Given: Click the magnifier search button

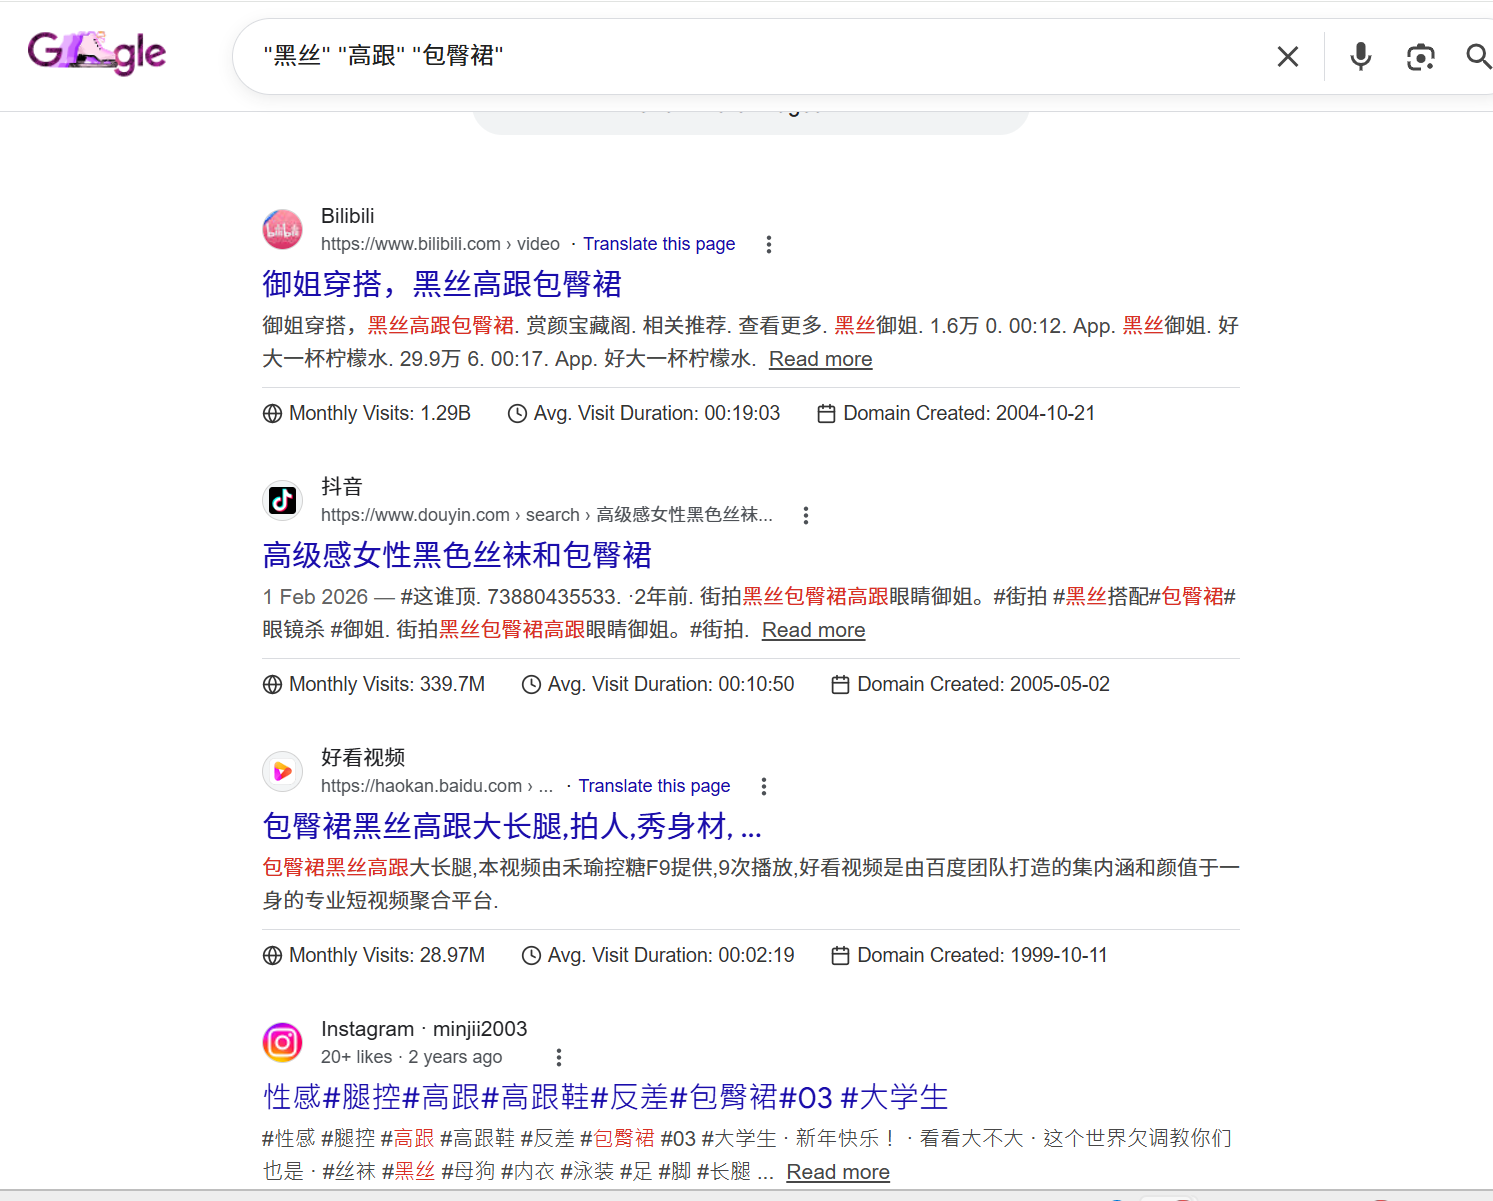Looking at the screenshot, I should 1477,57.
